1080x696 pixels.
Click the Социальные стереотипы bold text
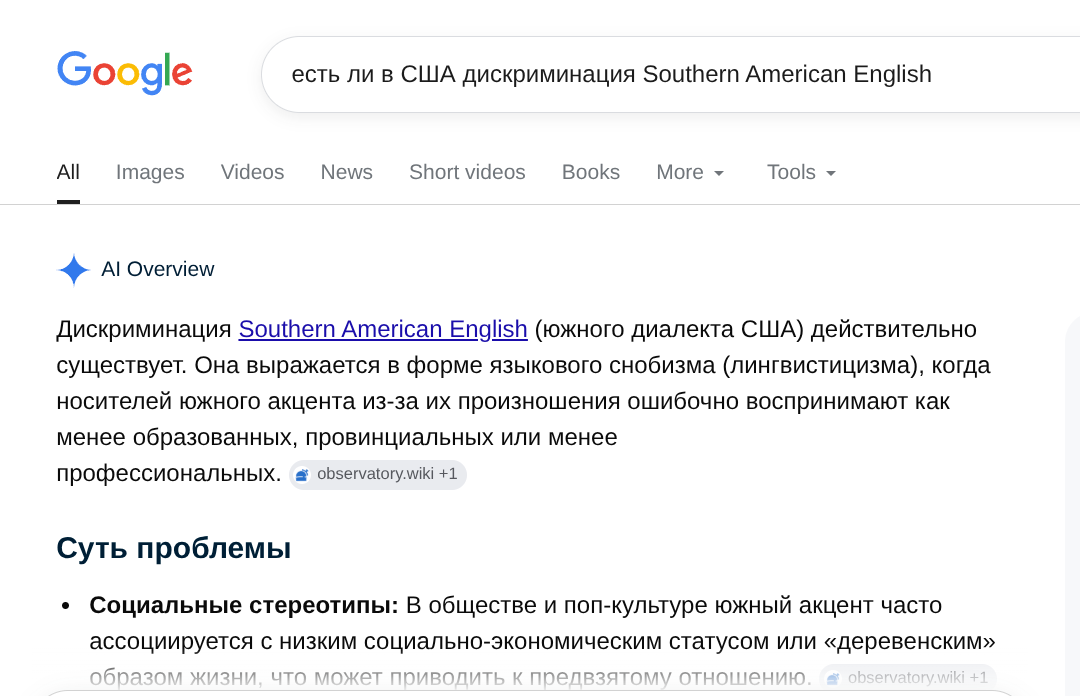pos(244,605)
